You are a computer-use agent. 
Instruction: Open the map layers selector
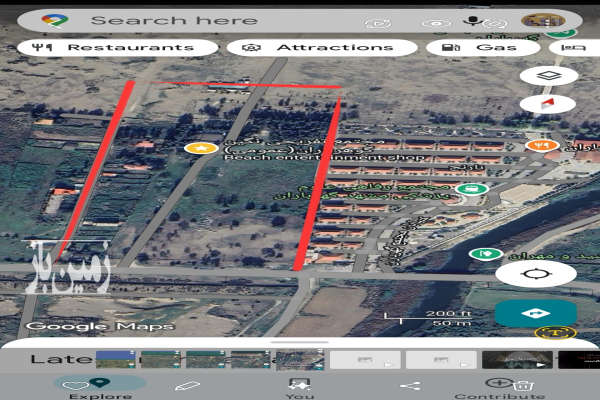pyautogui.click(x=548, y=75)
